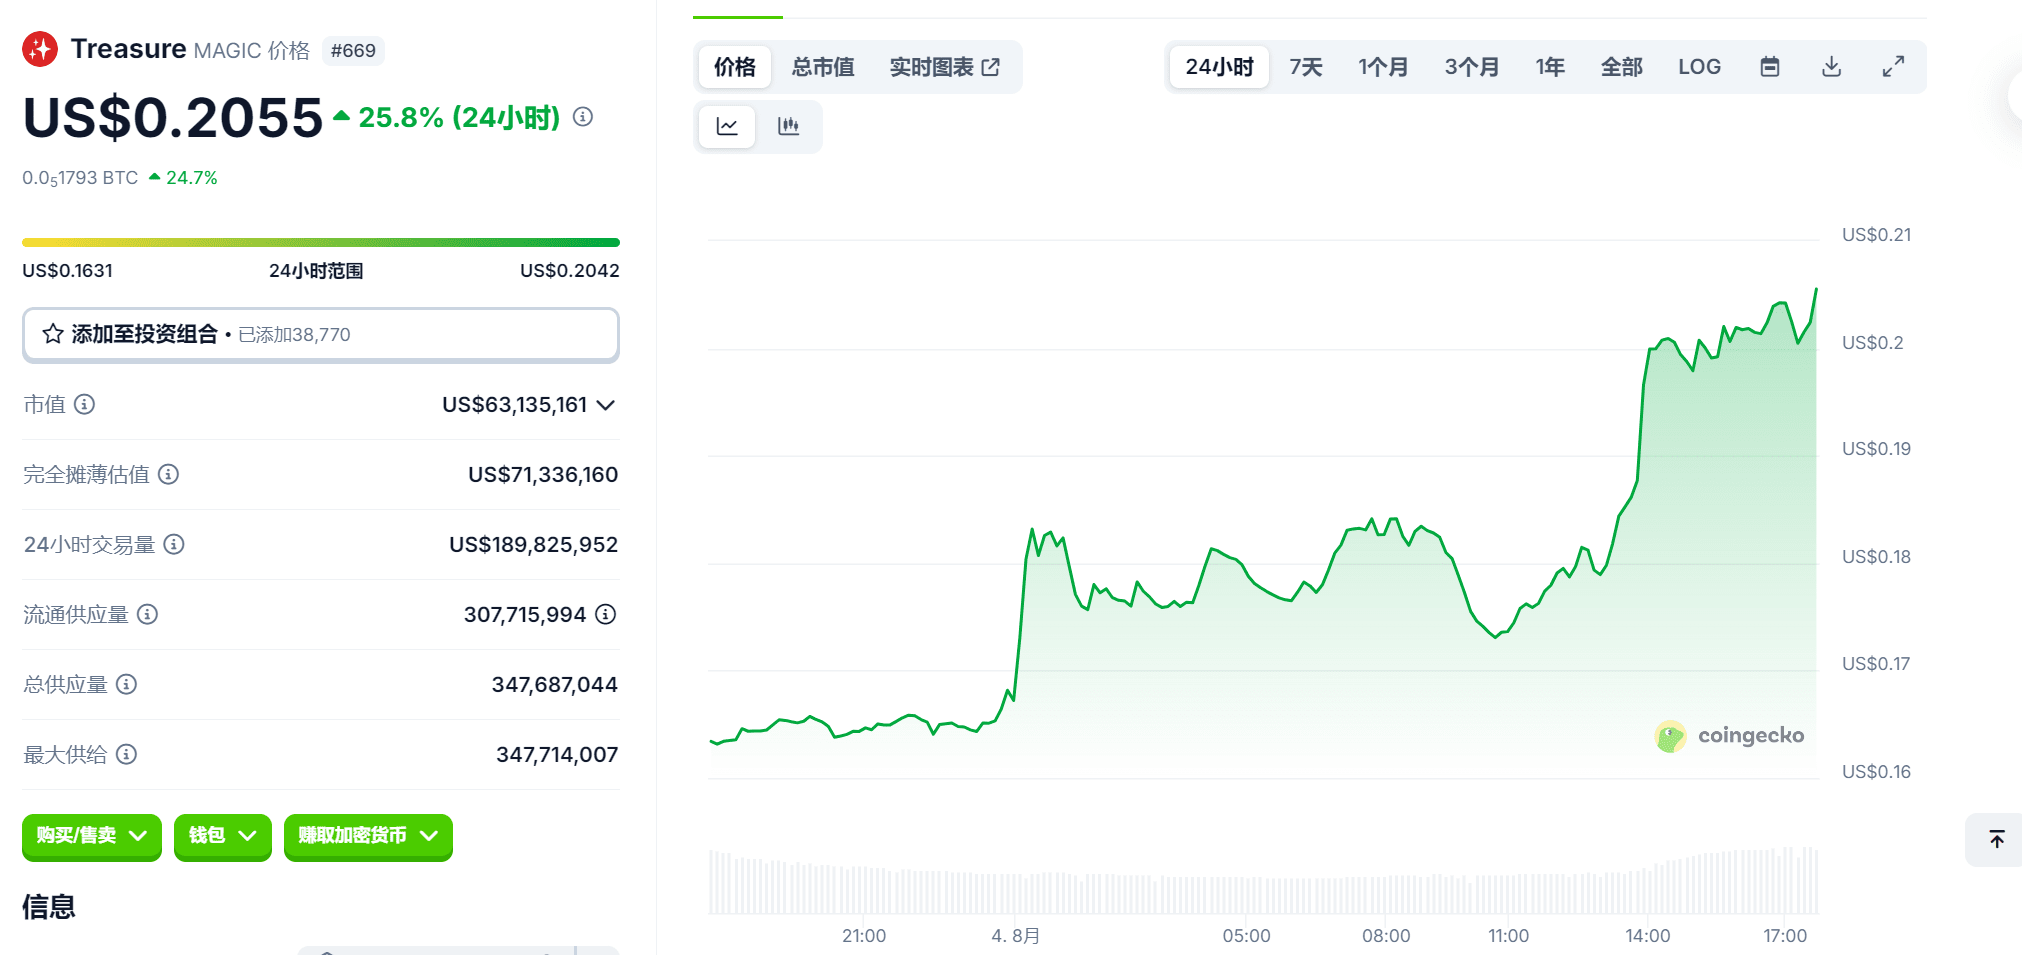Show the 流通供应量 label info tooltip
Image resolution: width=2022 pixels, height=955 pixels.
click(x=148, y=614)
